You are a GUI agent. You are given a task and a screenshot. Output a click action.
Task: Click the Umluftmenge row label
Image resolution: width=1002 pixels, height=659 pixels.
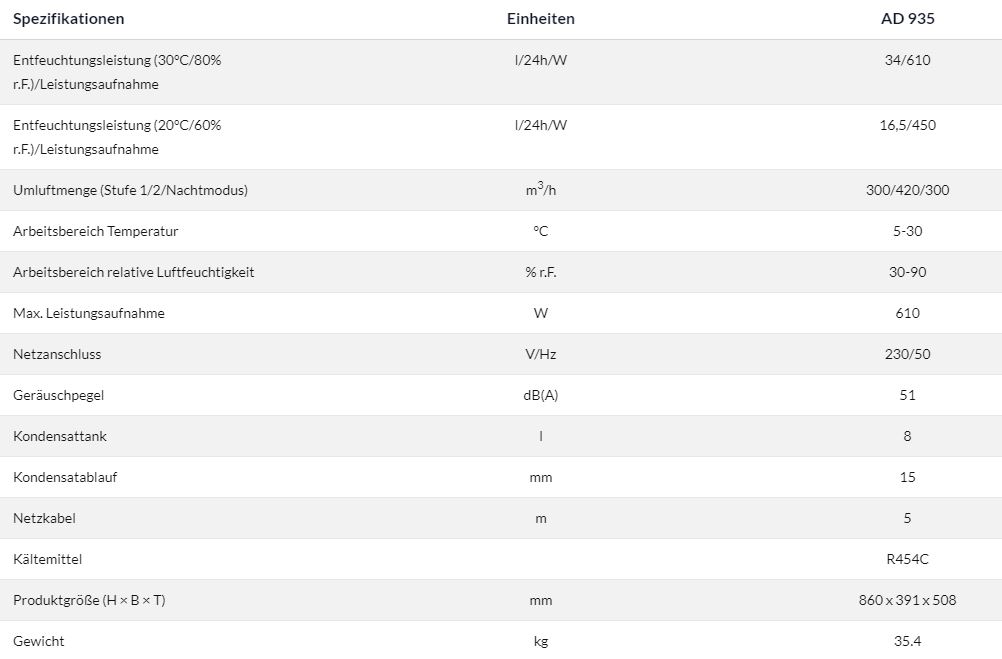pos(130,190)
